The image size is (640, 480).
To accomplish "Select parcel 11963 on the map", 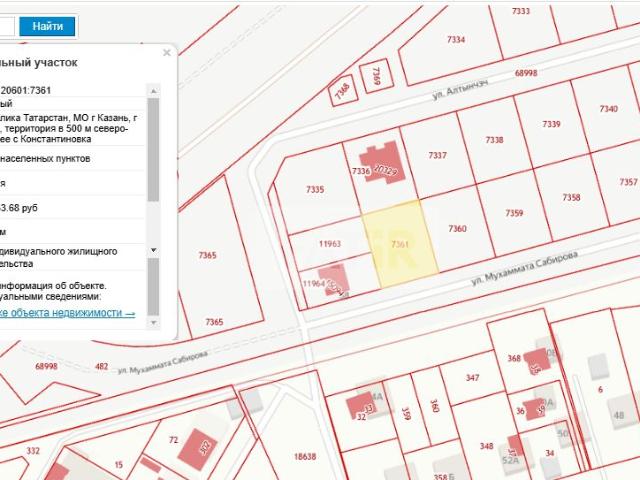I will coord(330,244).
